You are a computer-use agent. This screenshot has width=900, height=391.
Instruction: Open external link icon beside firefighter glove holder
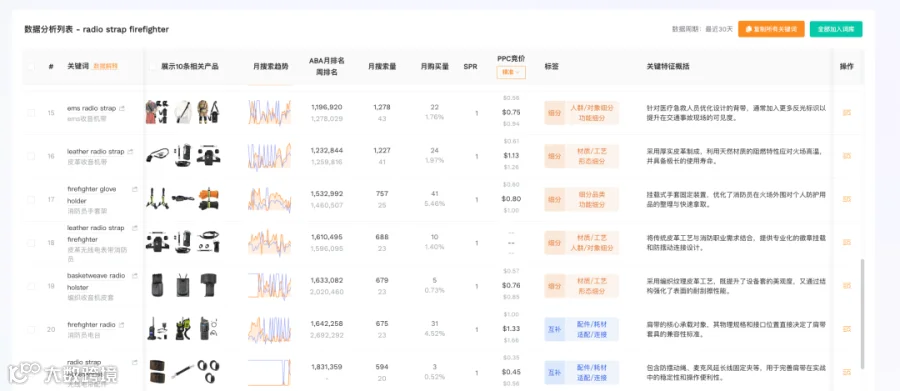pyautogui.click(x=135, y=189)
